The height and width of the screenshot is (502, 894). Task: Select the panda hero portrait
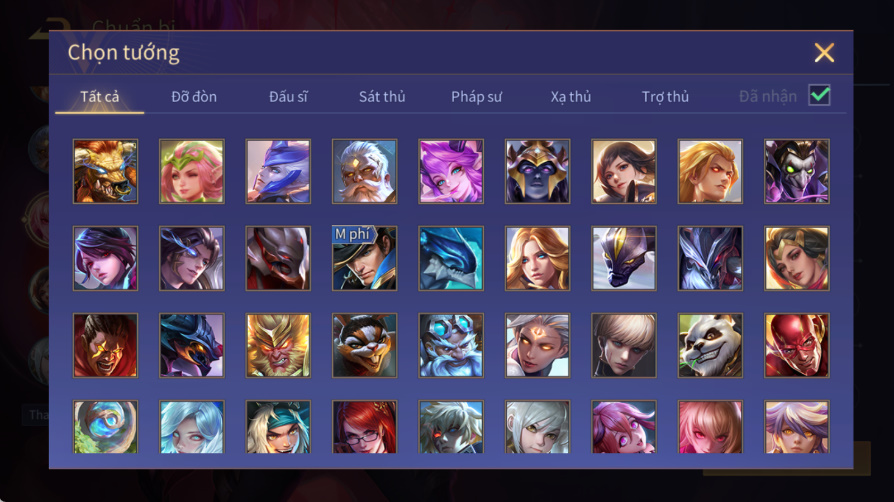coord(710,345)
